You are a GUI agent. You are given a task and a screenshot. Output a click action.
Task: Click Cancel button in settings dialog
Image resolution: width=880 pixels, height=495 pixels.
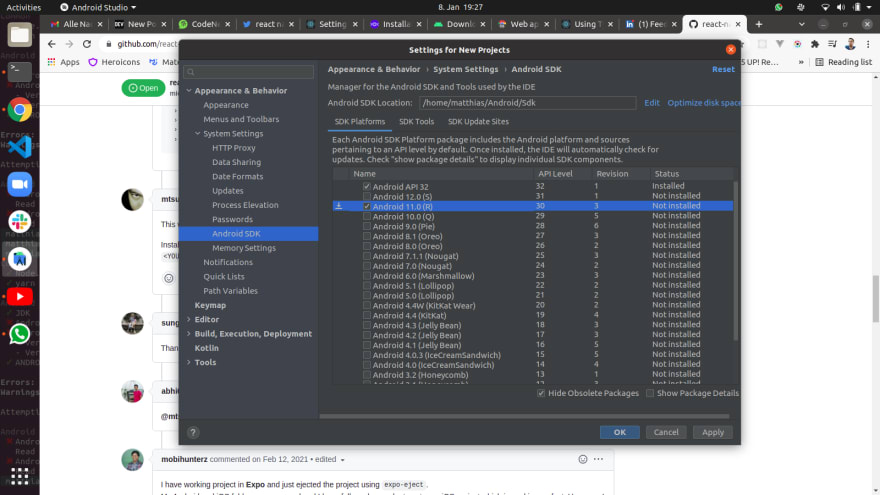666,432
